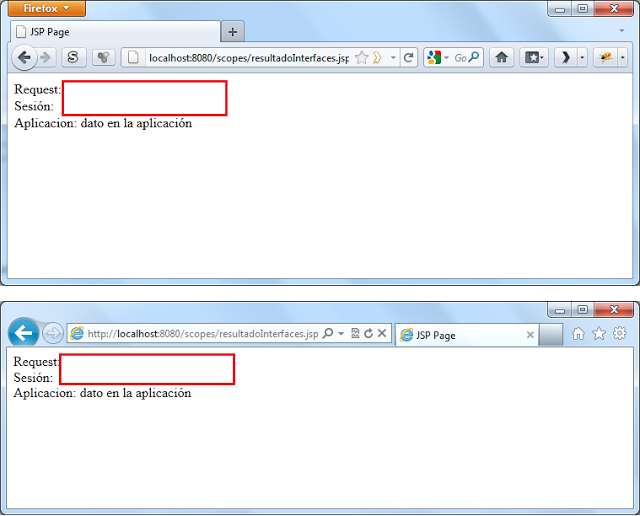Open the Firefox URL history dropdown arrow

click(393, 58)
